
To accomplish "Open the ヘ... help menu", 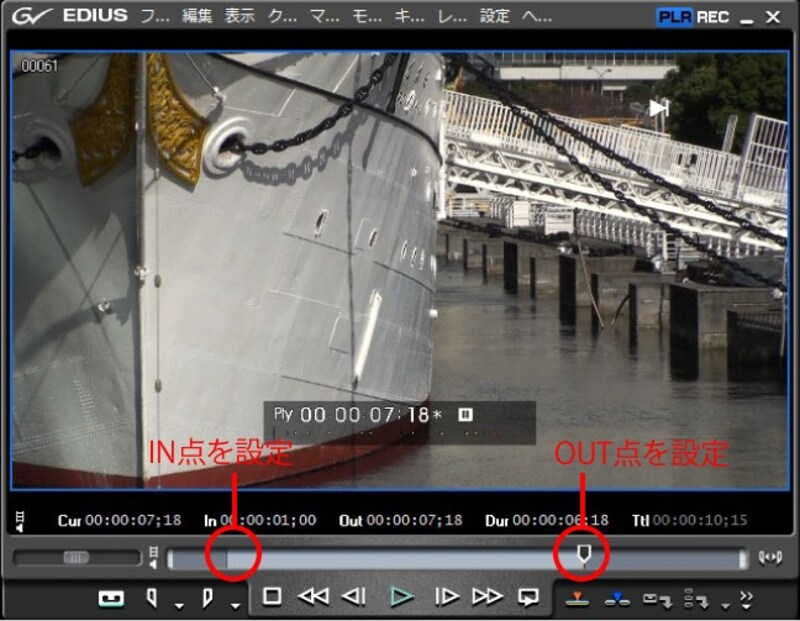I will (537, 16).
